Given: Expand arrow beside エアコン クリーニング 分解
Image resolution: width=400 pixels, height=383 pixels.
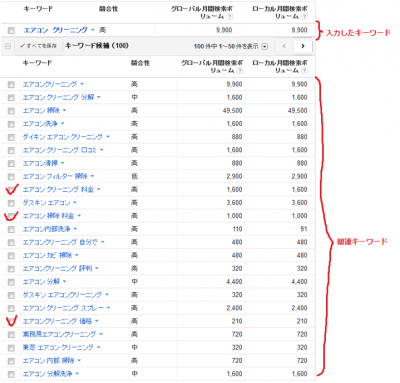Looking at the screenshot, I should point(99,97).
